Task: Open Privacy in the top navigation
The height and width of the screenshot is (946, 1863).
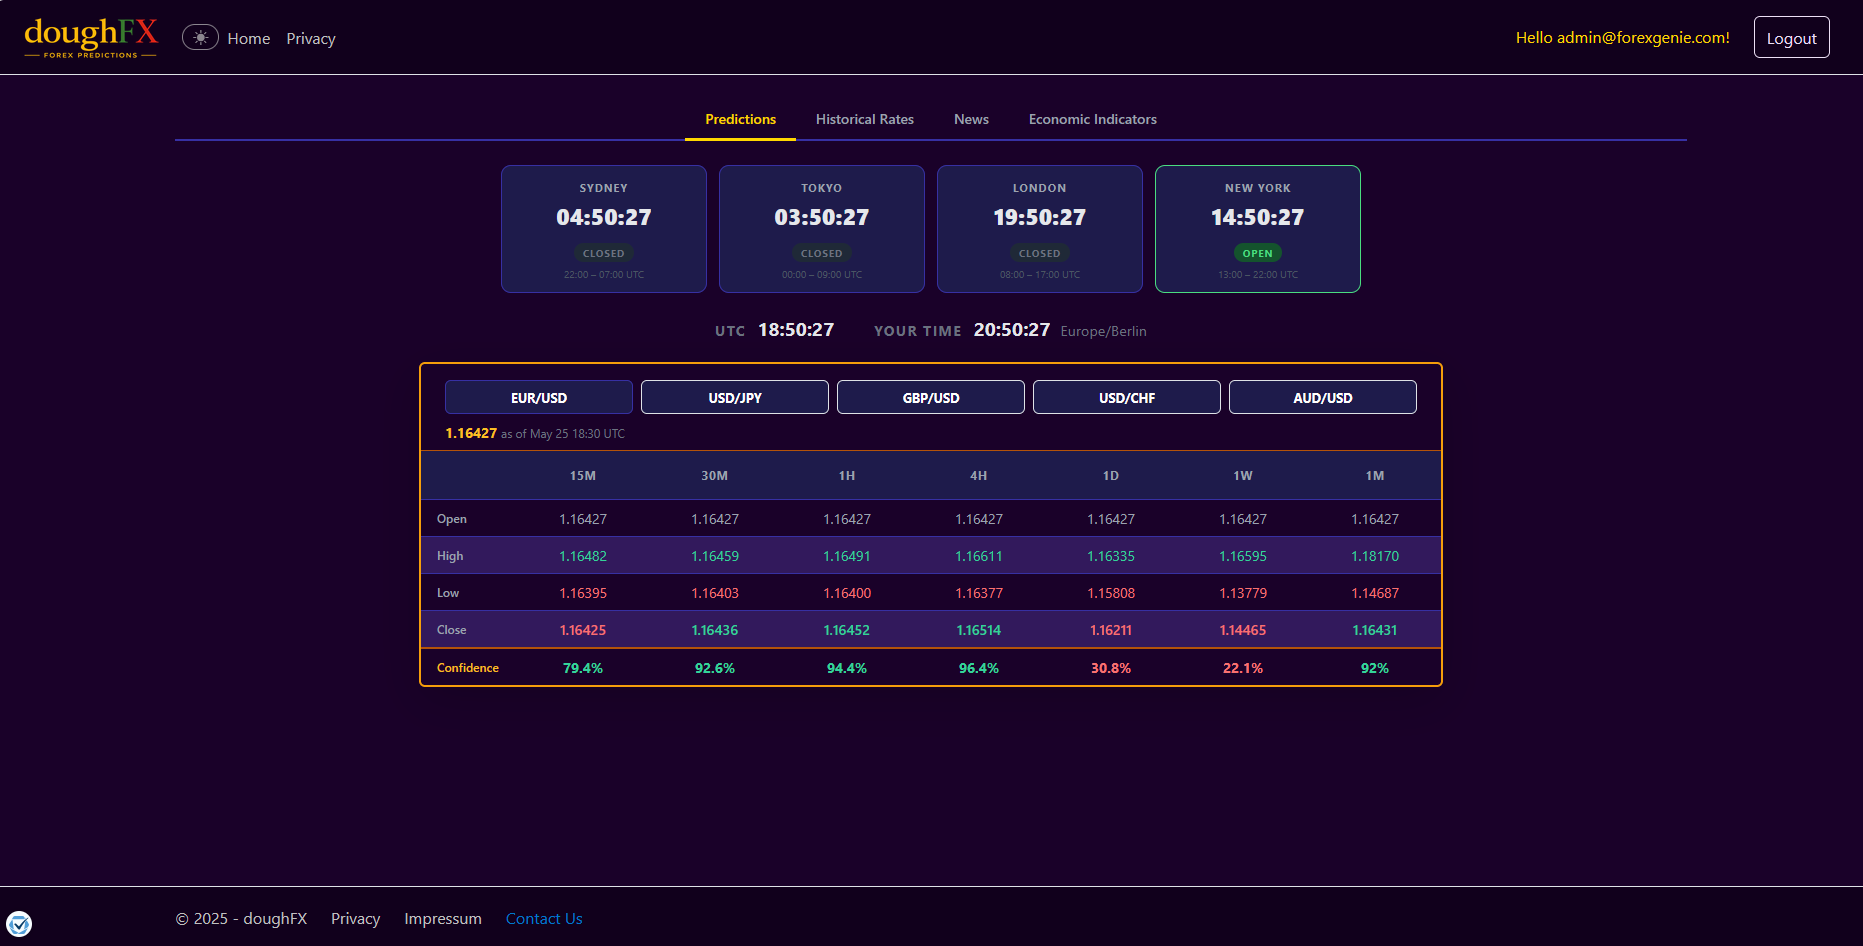Action: [311, 39]
